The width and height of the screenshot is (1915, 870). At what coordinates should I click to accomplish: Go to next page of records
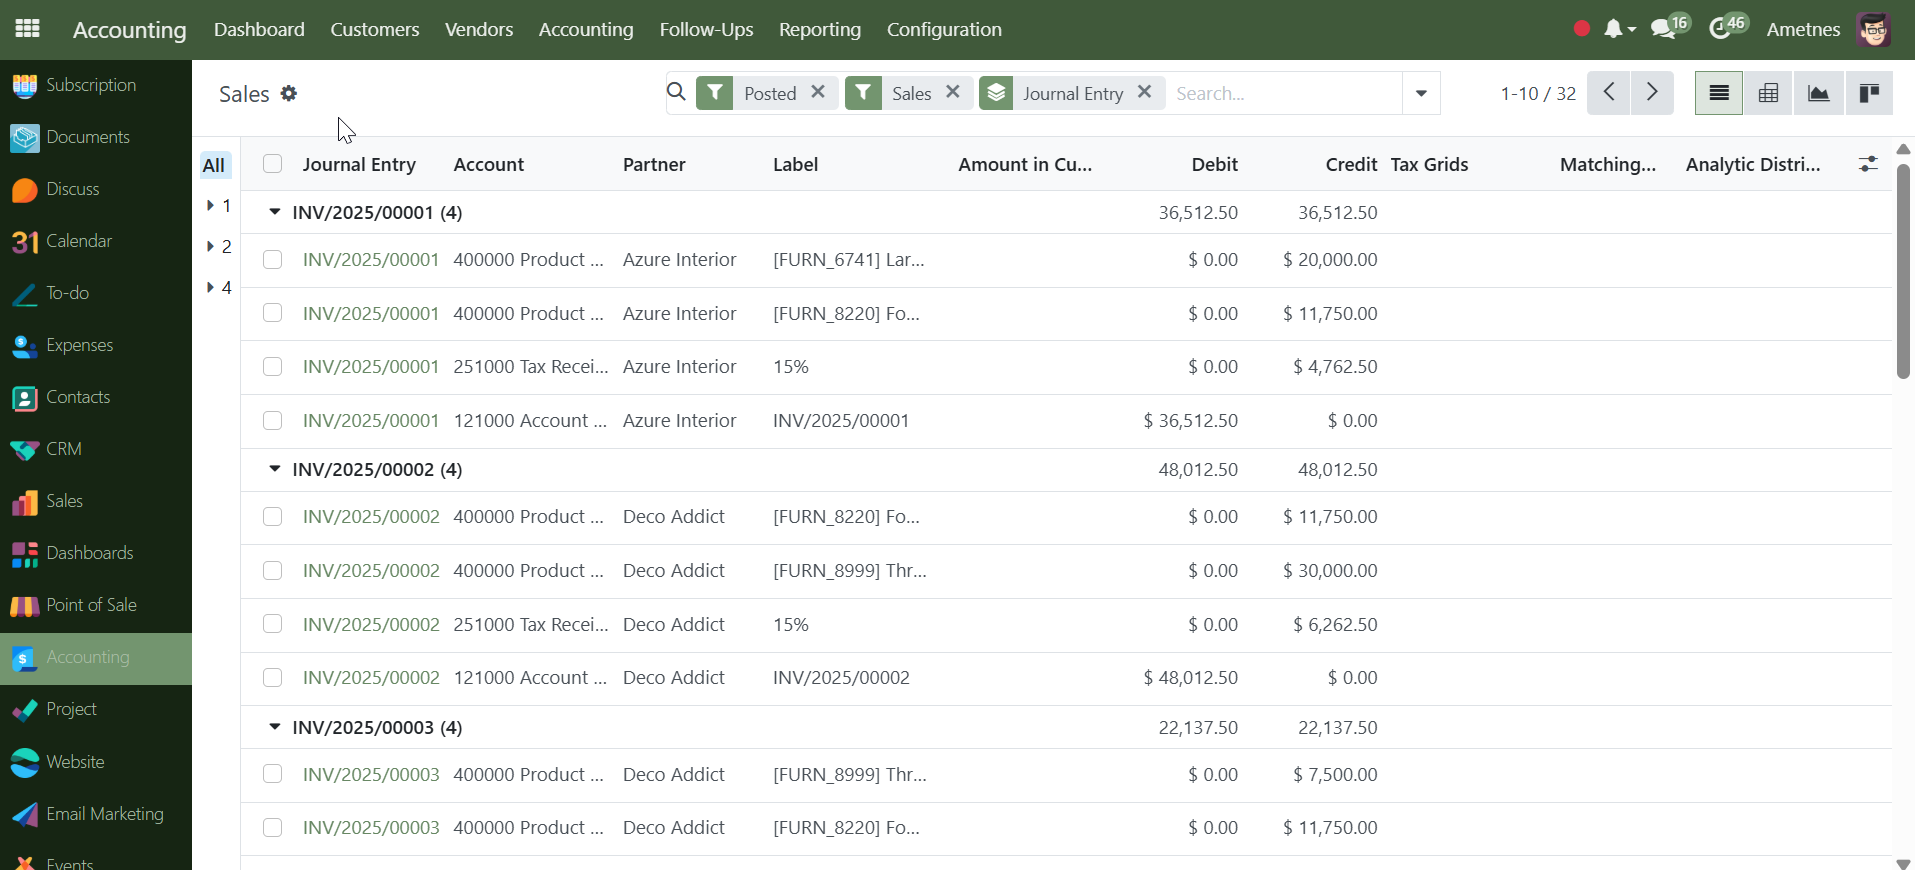tap(1652, 93)
